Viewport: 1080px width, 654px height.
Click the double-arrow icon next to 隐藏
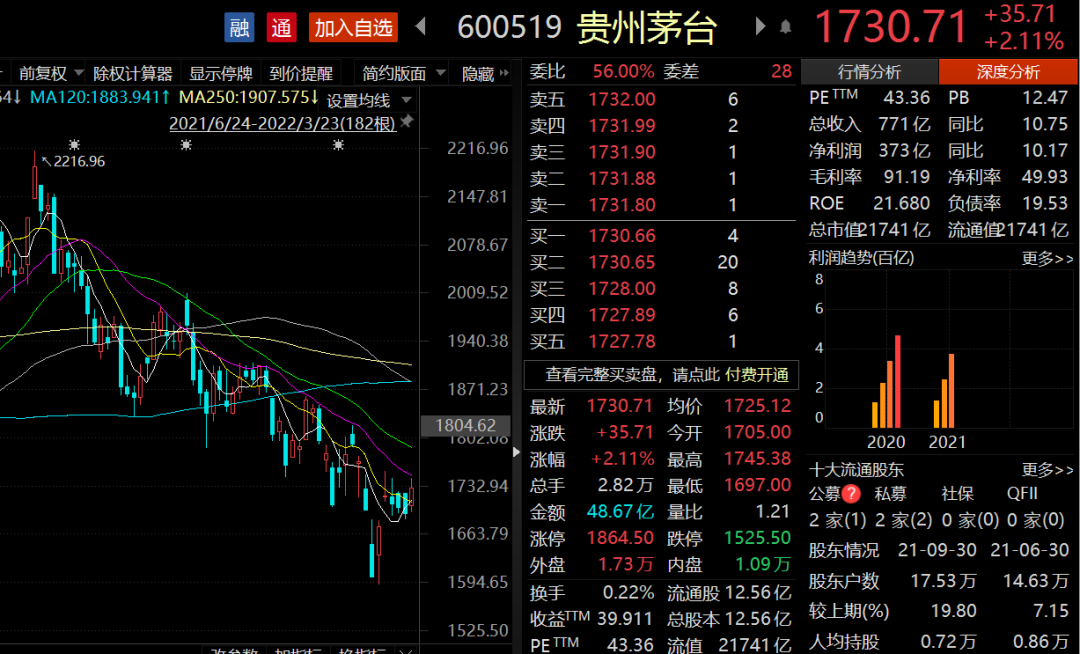pos(504,73)
